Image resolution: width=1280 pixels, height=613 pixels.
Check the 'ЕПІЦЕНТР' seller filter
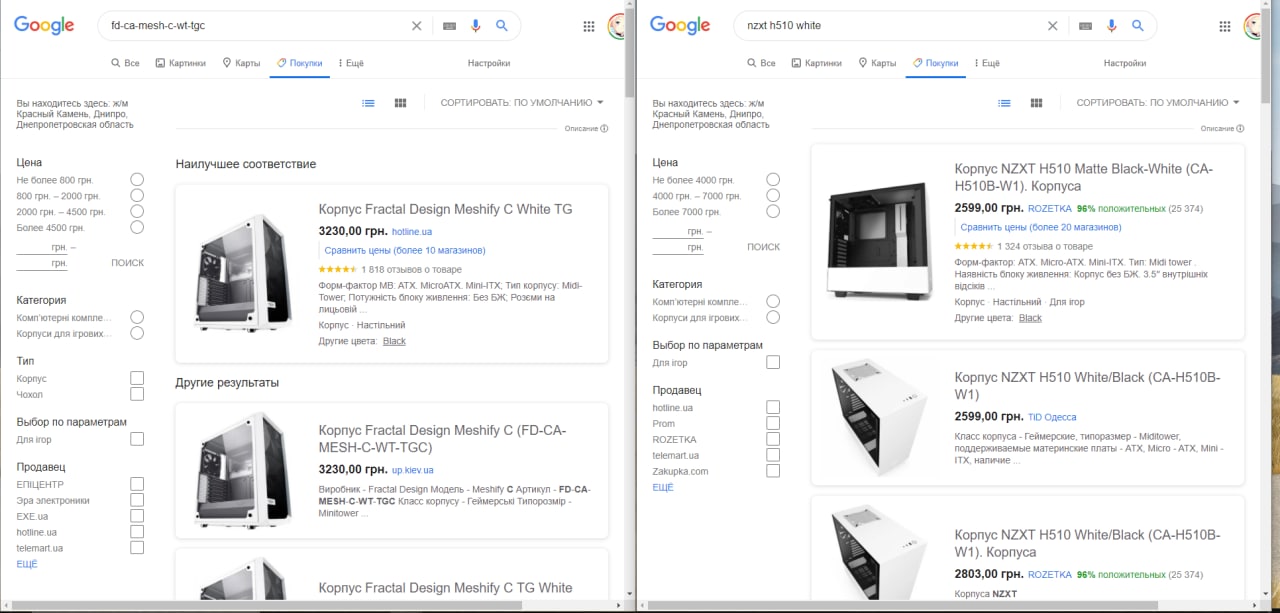point(137,484)
